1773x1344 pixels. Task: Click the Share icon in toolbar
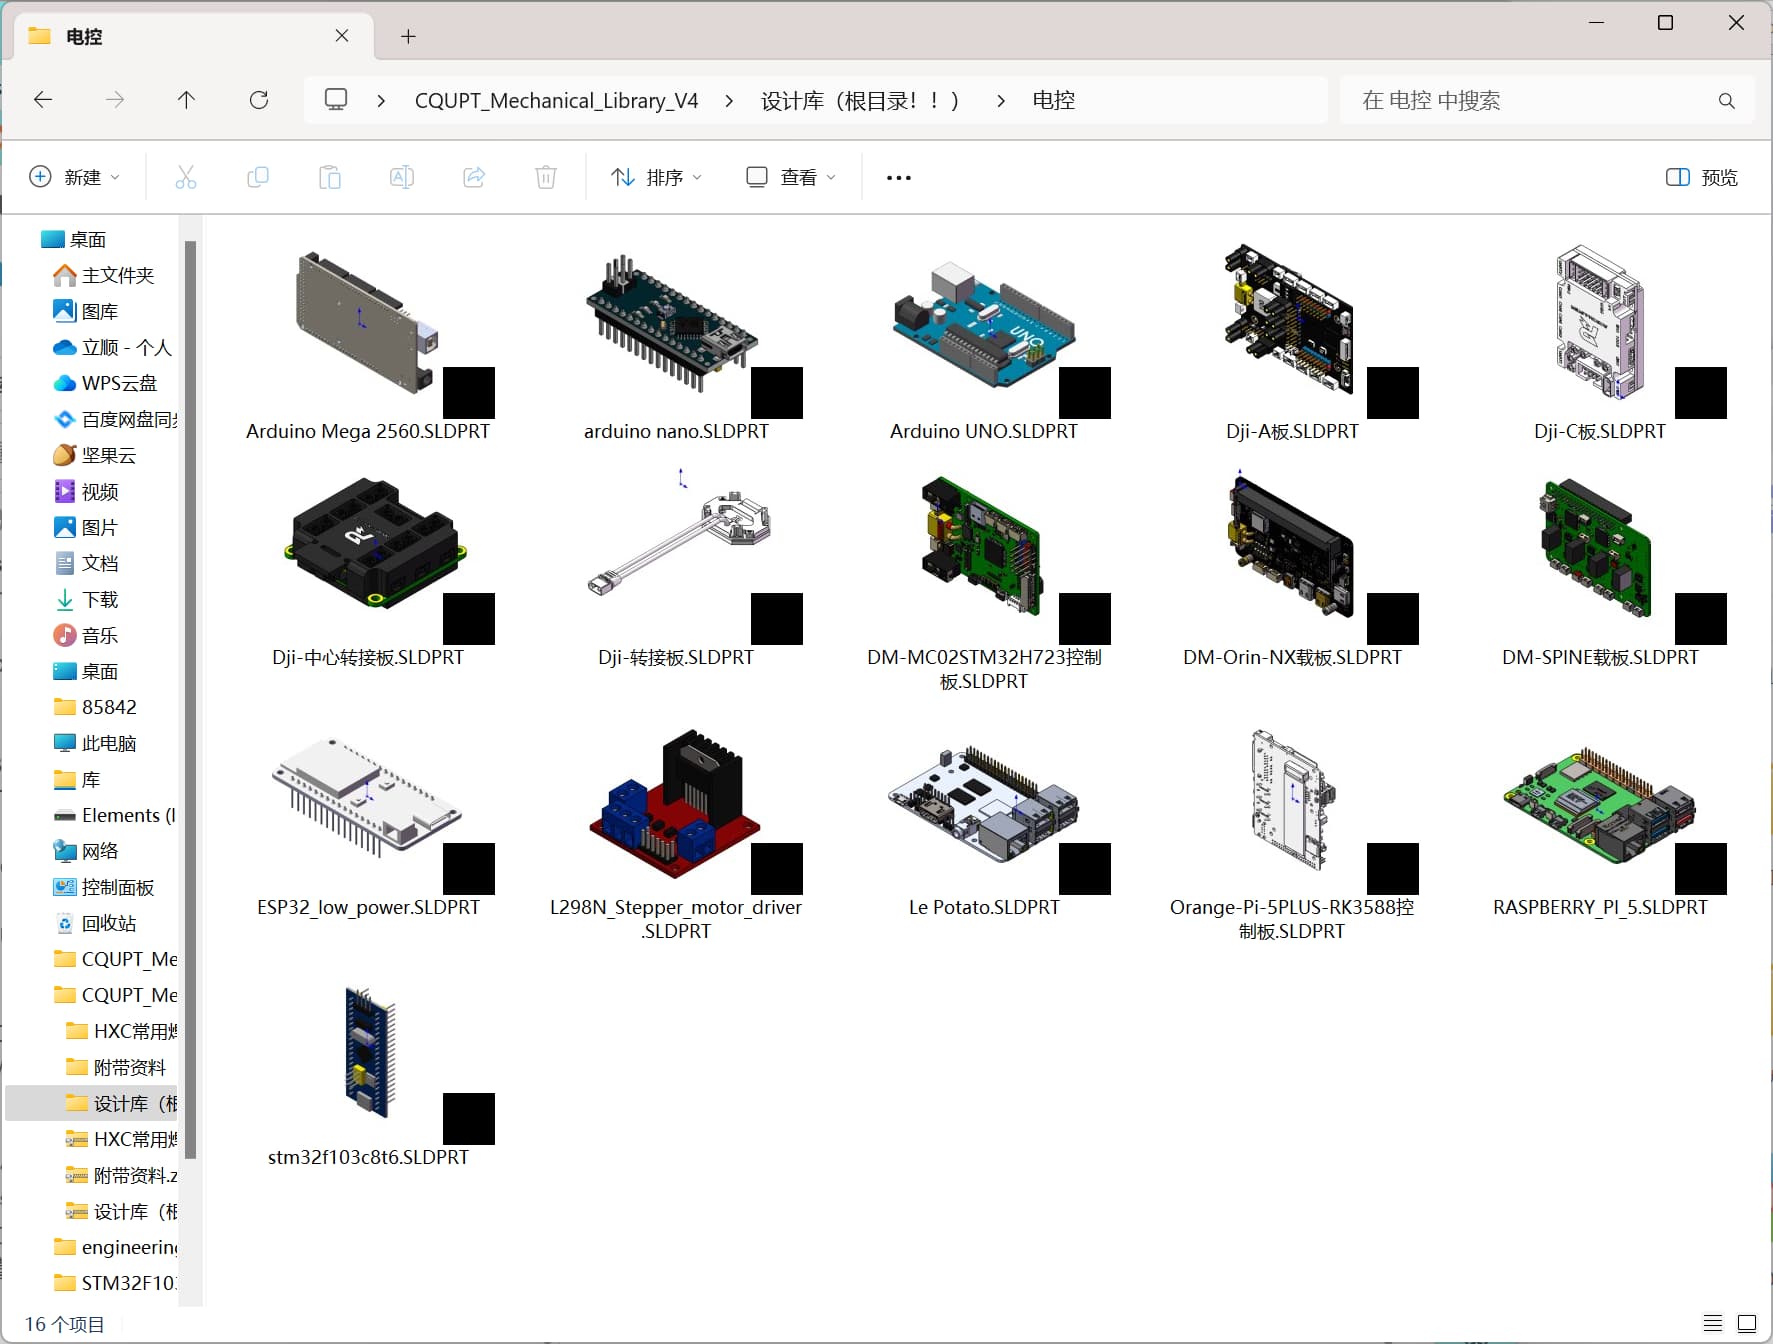click(x=474, y=177)
